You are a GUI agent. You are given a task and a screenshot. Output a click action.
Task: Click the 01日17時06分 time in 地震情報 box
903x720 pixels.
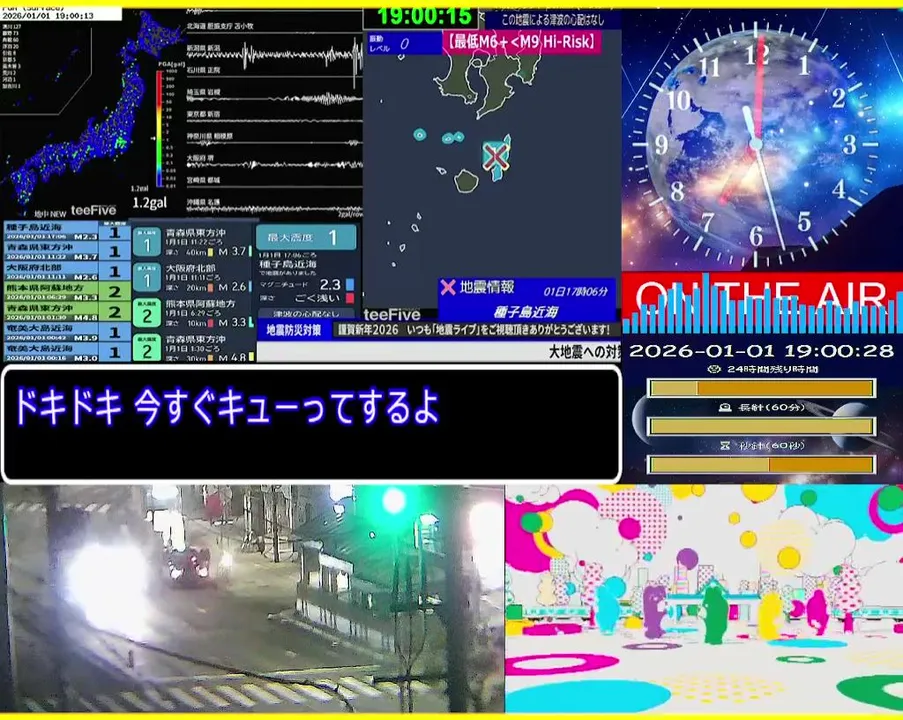tap(575, 291)
